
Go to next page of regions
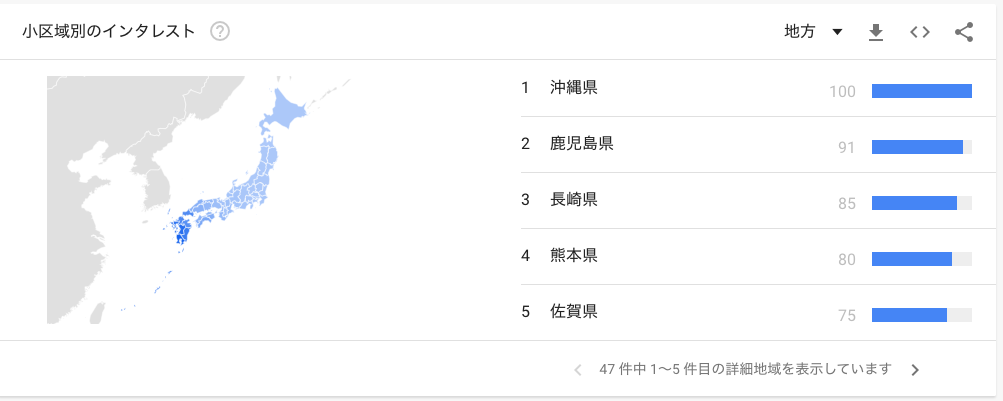[x=915, y=370]
